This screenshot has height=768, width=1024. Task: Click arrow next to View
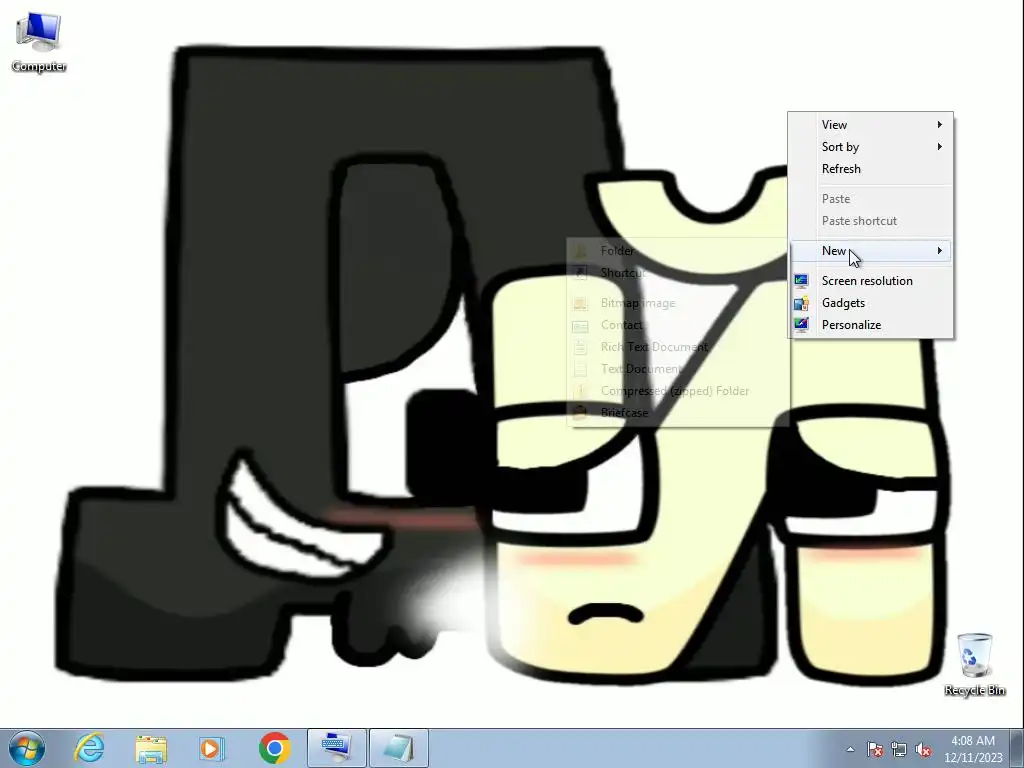click(x=940, y=125)
